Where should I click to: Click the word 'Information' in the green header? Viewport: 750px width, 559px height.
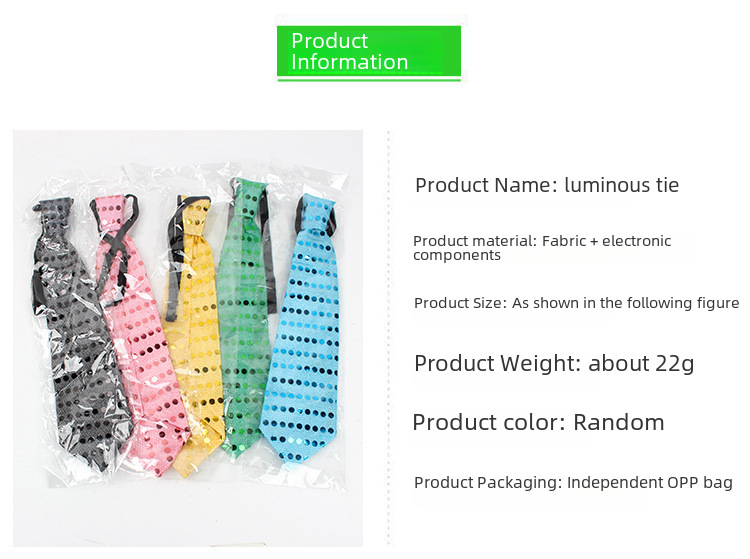(350, 62)
